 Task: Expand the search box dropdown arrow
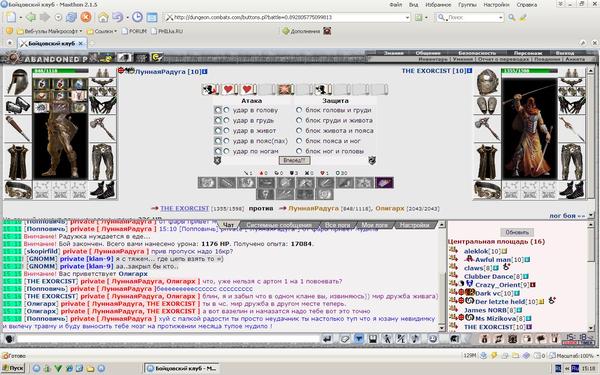point(500,17)
